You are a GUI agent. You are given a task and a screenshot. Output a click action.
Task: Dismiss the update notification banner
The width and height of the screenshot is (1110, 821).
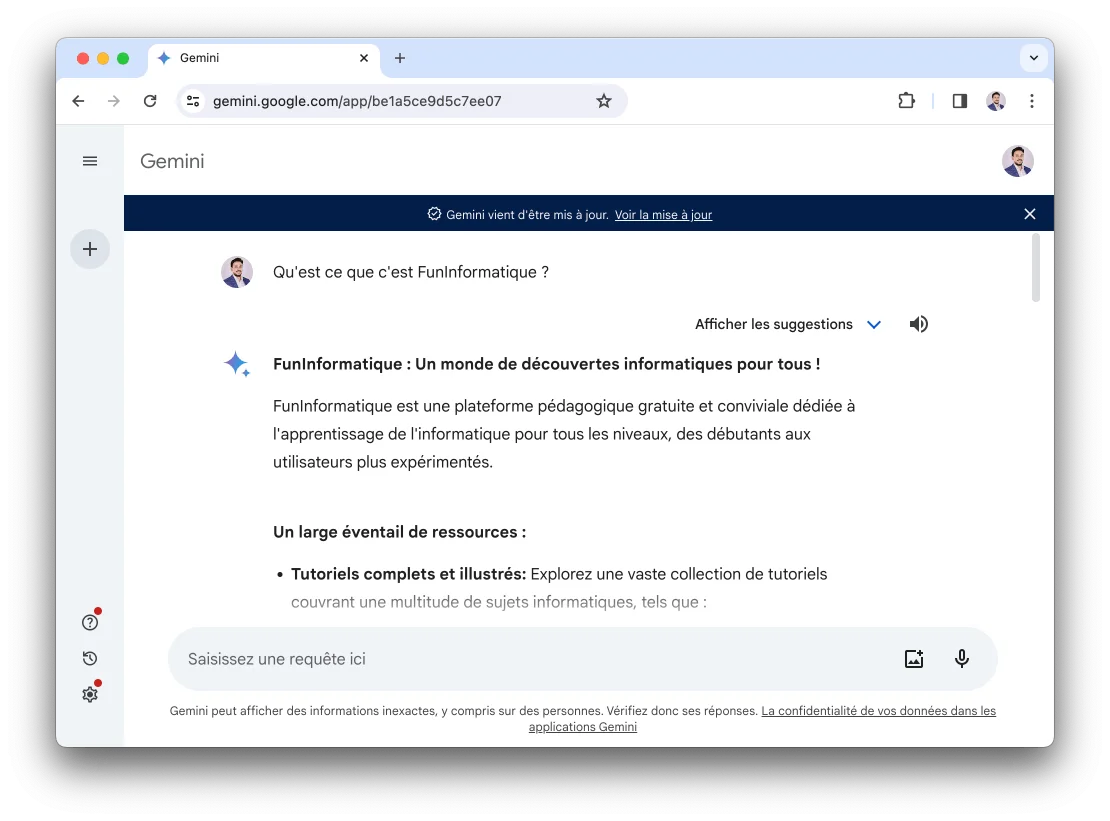point(1030,214)
